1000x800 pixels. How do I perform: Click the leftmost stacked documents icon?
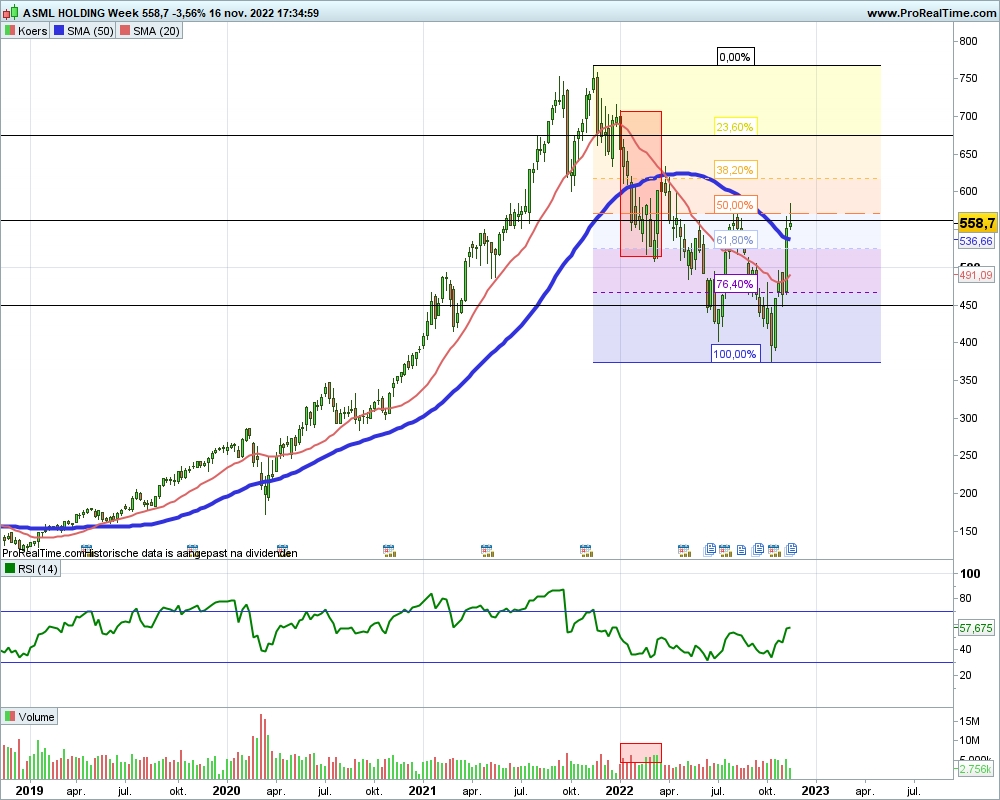pos(710,549)
